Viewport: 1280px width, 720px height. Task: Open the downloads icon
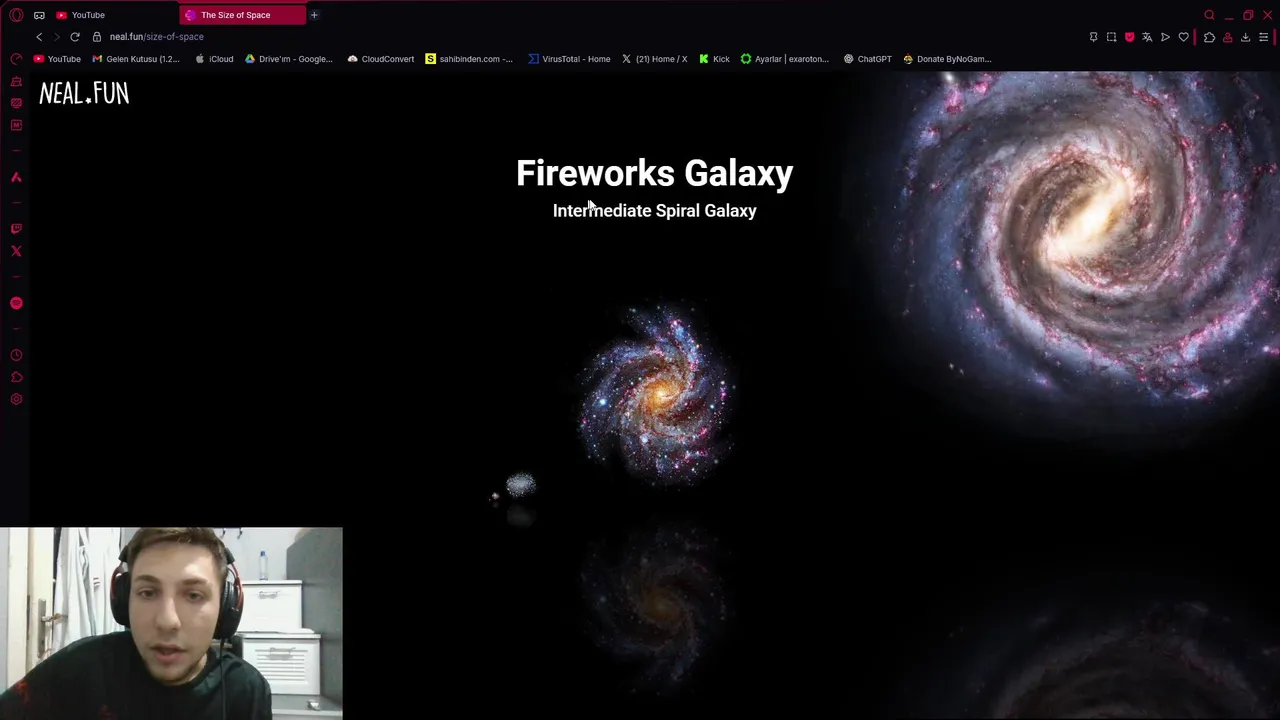click(x=1245, y=37)
